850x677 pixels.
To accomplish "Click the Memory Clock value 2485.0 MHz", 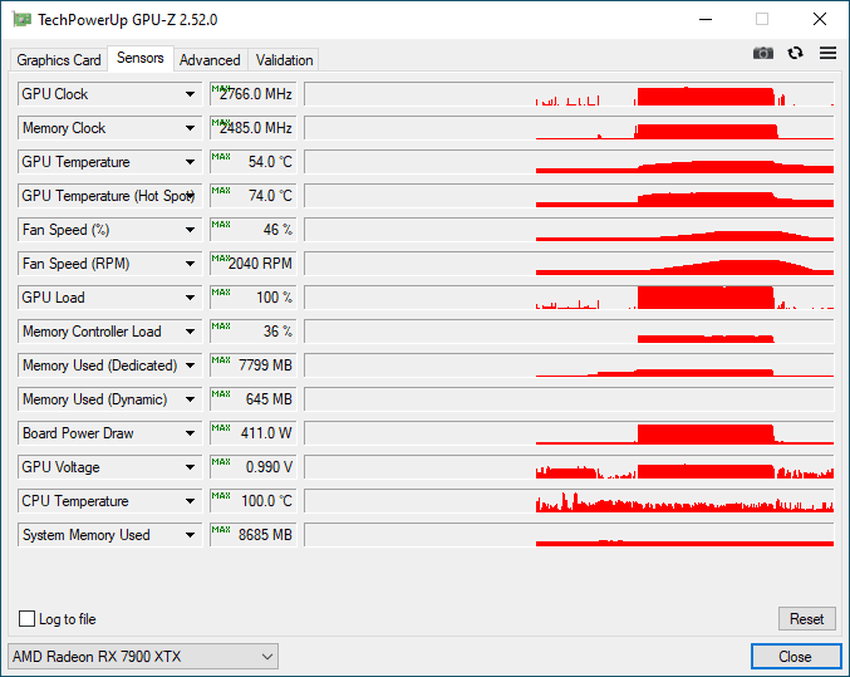I will (253, 128).
